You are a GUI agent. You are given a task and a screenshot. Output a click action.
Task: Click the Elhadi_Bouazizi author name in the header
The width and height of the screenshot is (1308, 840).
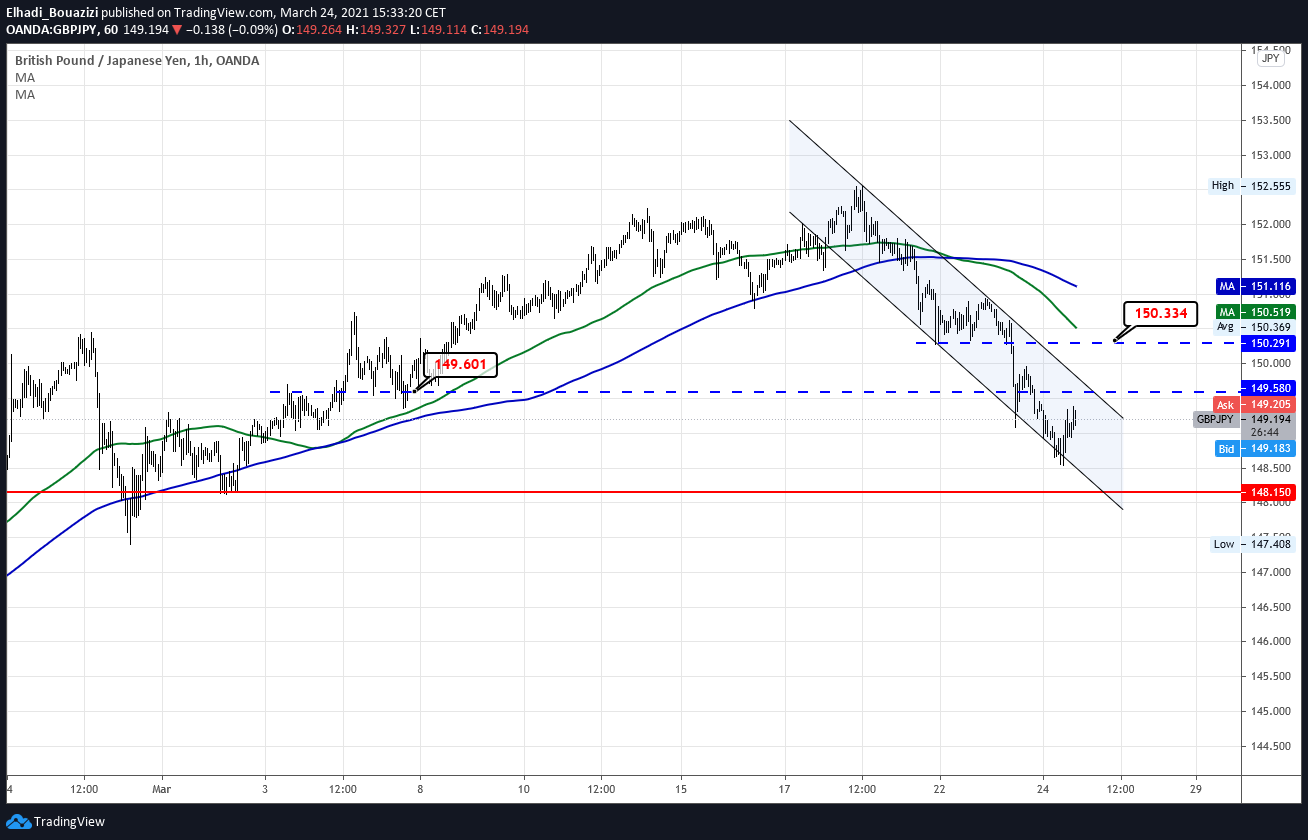52,12
